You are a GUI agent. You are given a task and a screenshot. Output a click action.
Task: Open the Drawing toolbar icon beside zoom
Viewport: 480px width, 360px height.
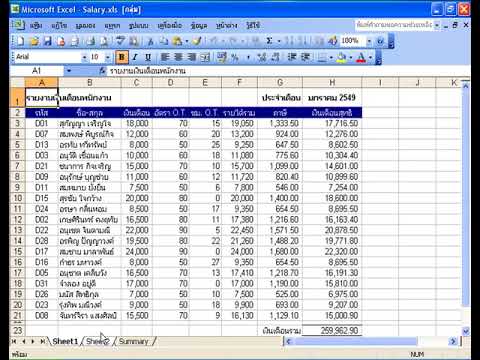tap(332, 41)
